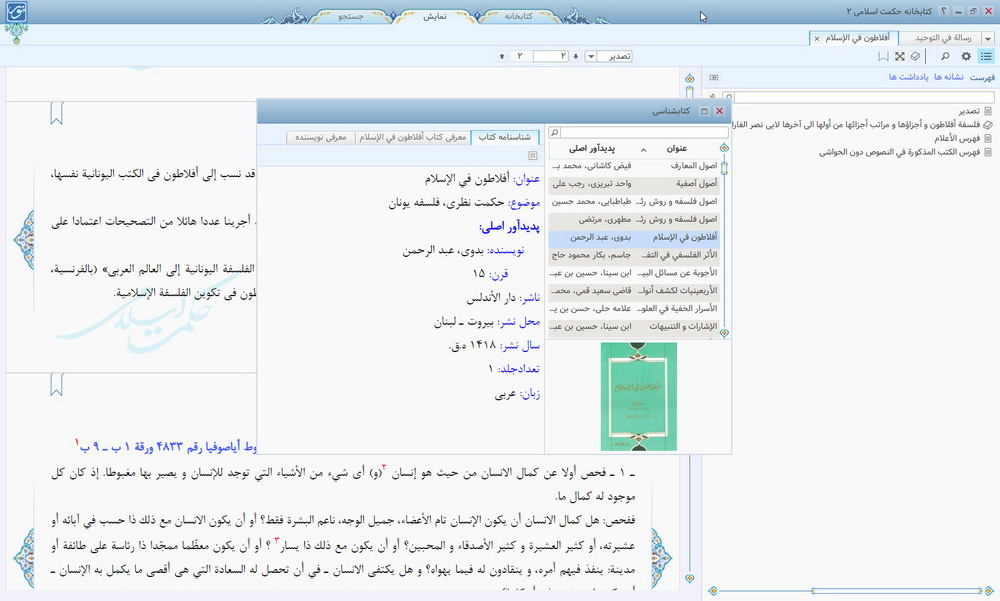Show the نشانه ها bookmarks section

pos(949,77)
